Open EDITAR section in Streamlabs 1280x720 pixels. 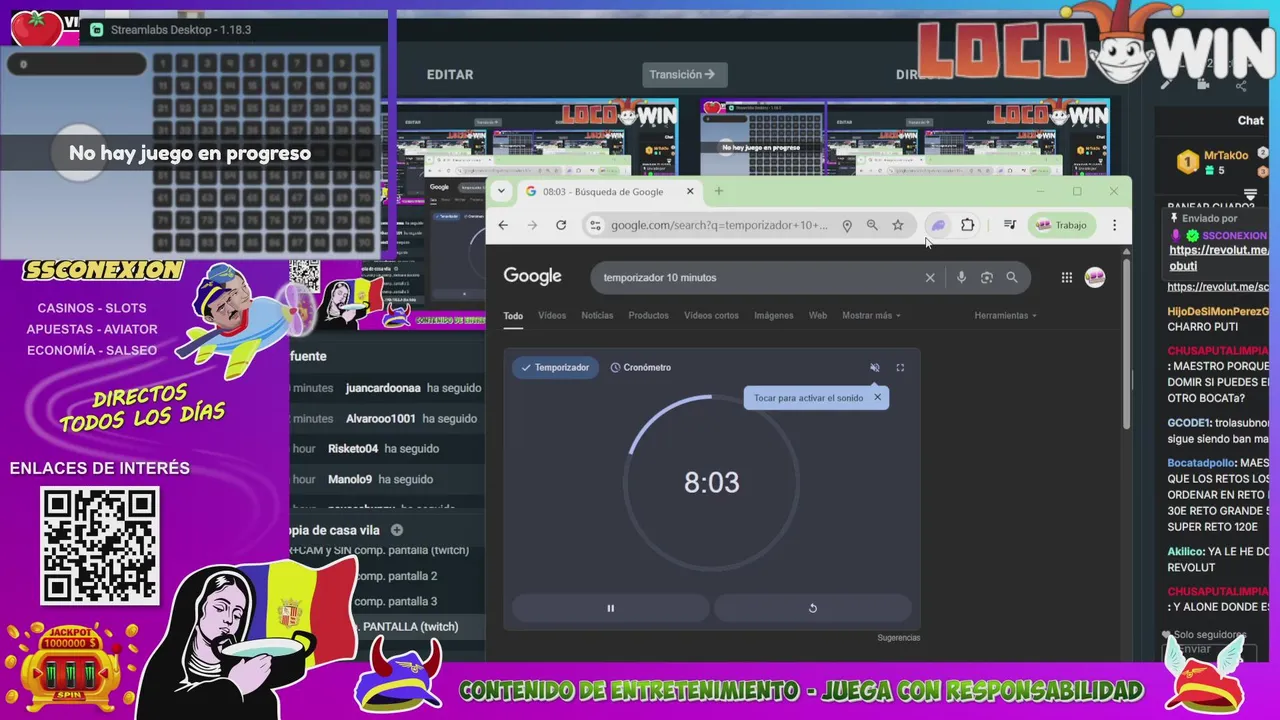450,75
